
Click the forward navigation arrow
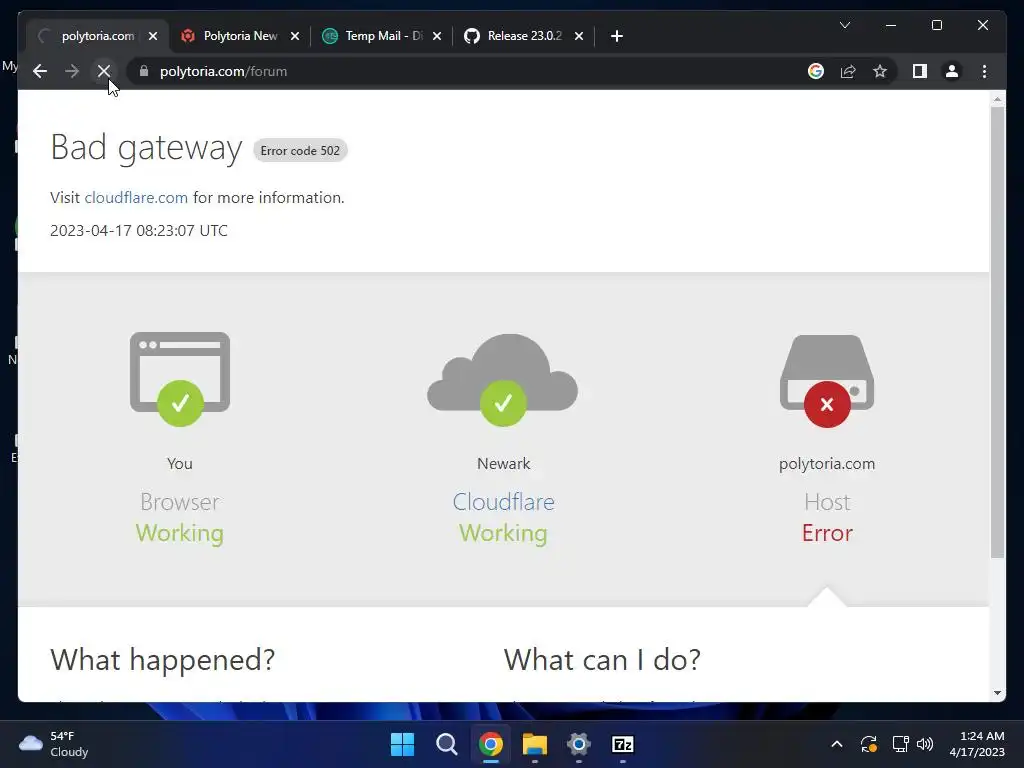click(72, 71)
